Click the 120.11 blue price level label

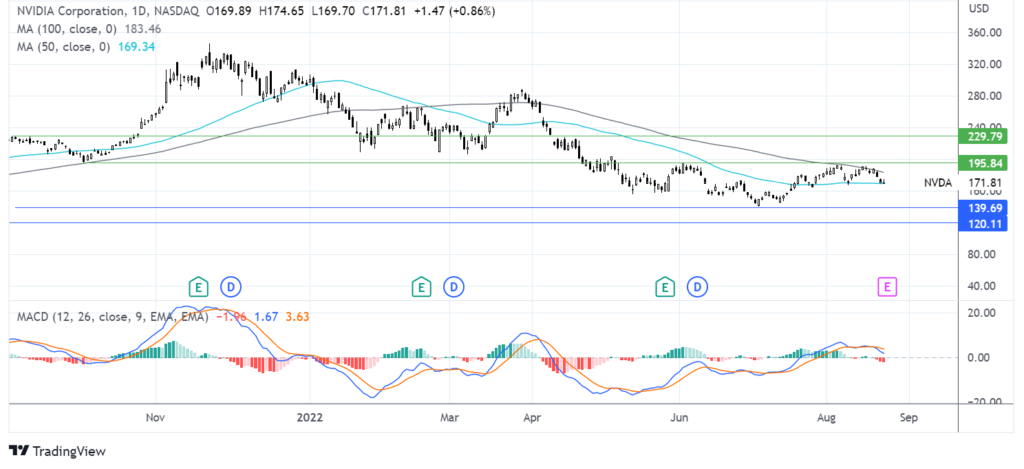pos(985,223)
